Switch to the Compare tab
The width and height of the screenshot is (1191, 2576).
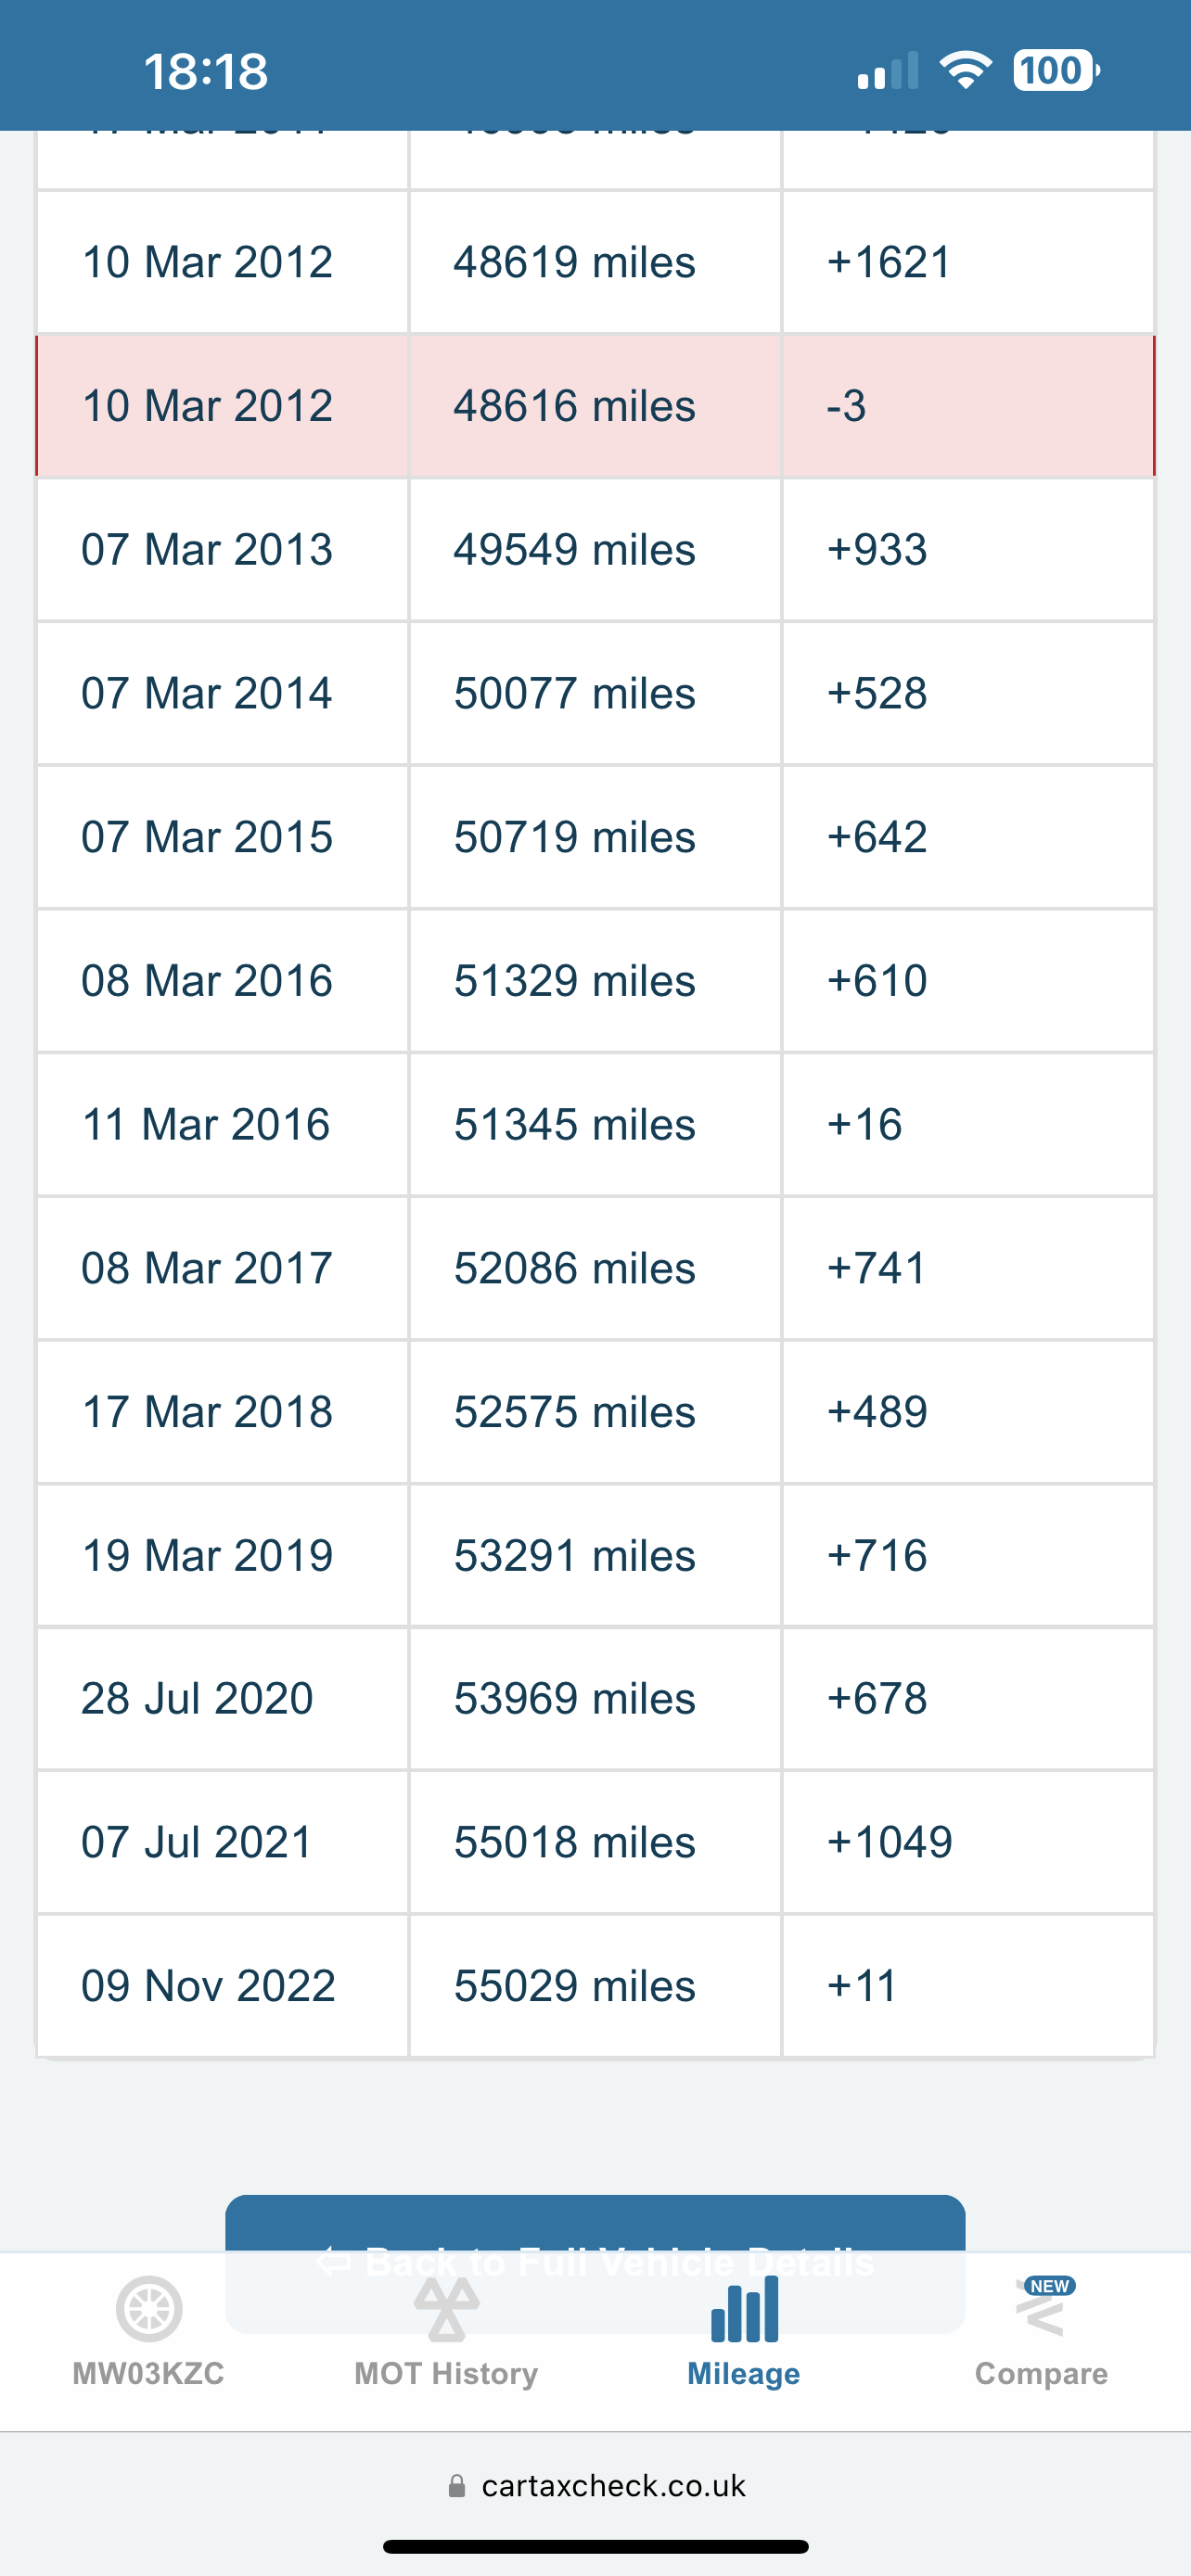(1041, 2373)
